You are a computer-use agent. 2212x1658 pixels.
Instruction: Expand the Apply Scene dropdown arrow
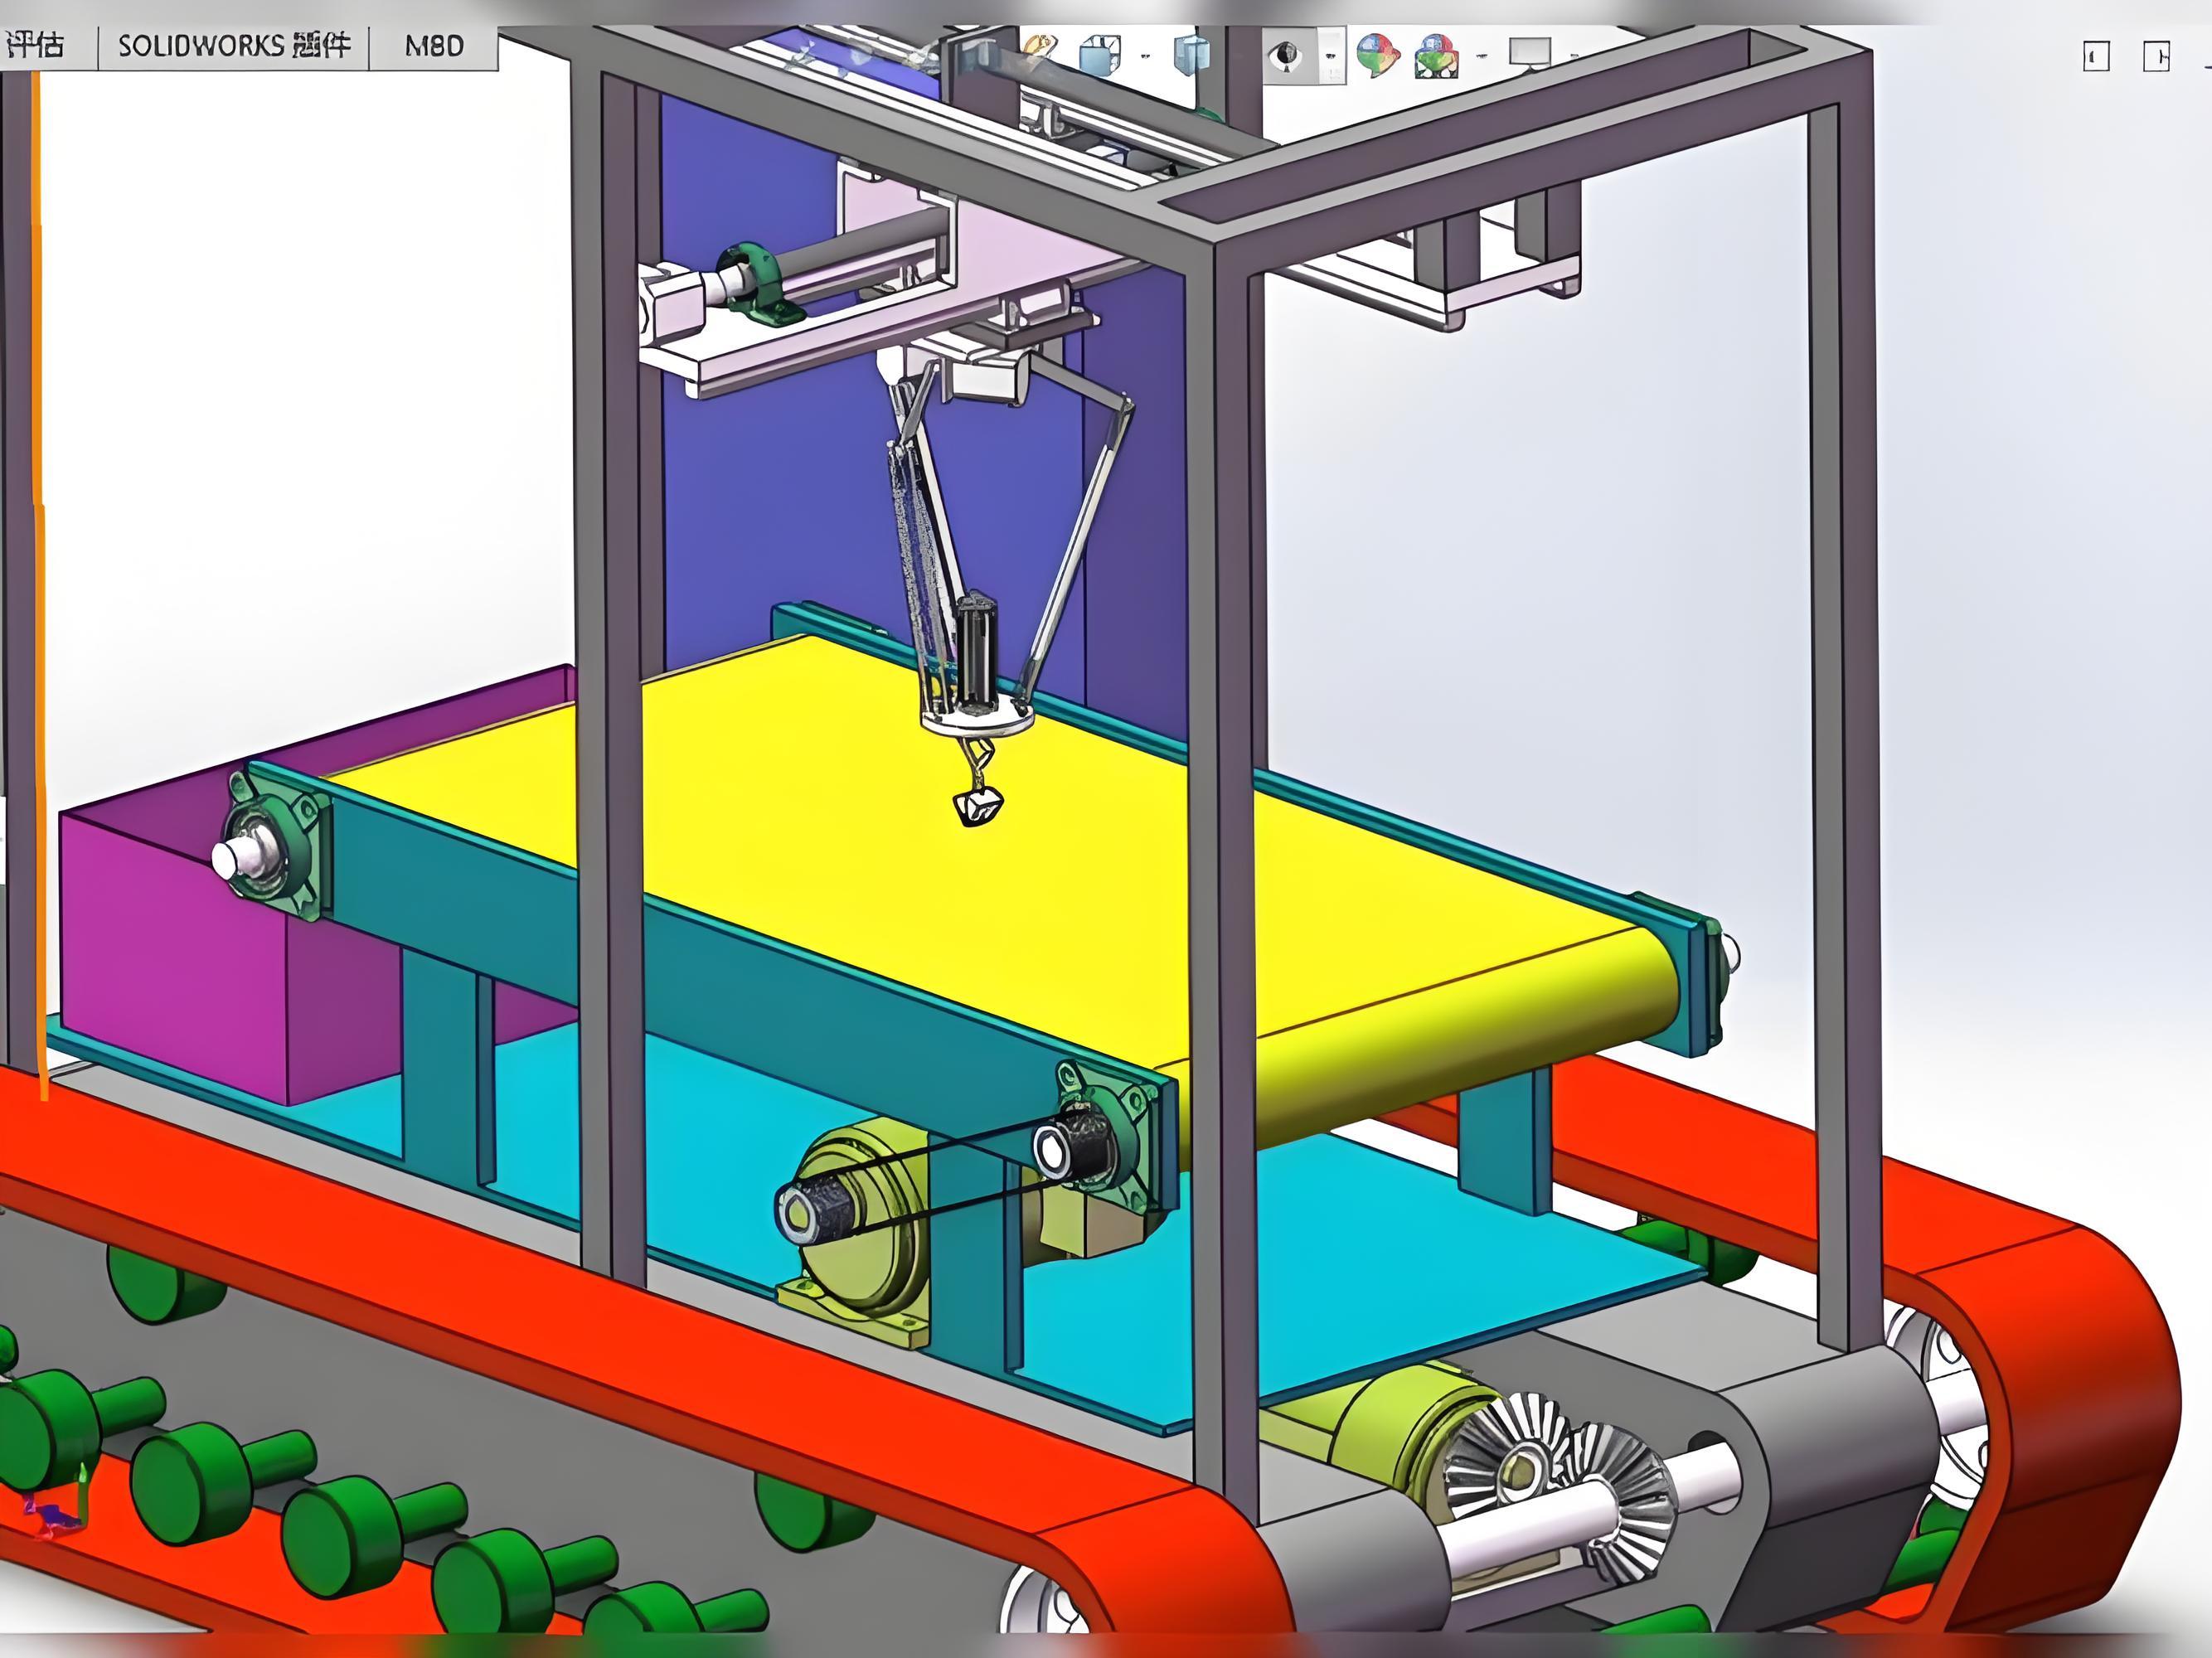(1481, 56)
